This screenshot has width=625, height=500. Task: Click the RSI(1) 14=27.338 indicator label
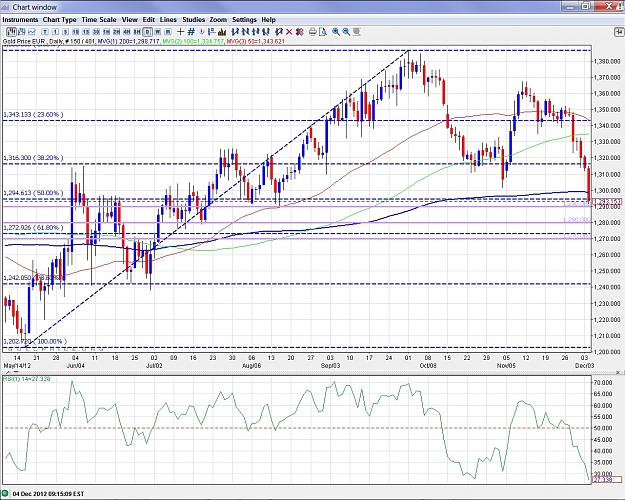(x=27, y=379)
